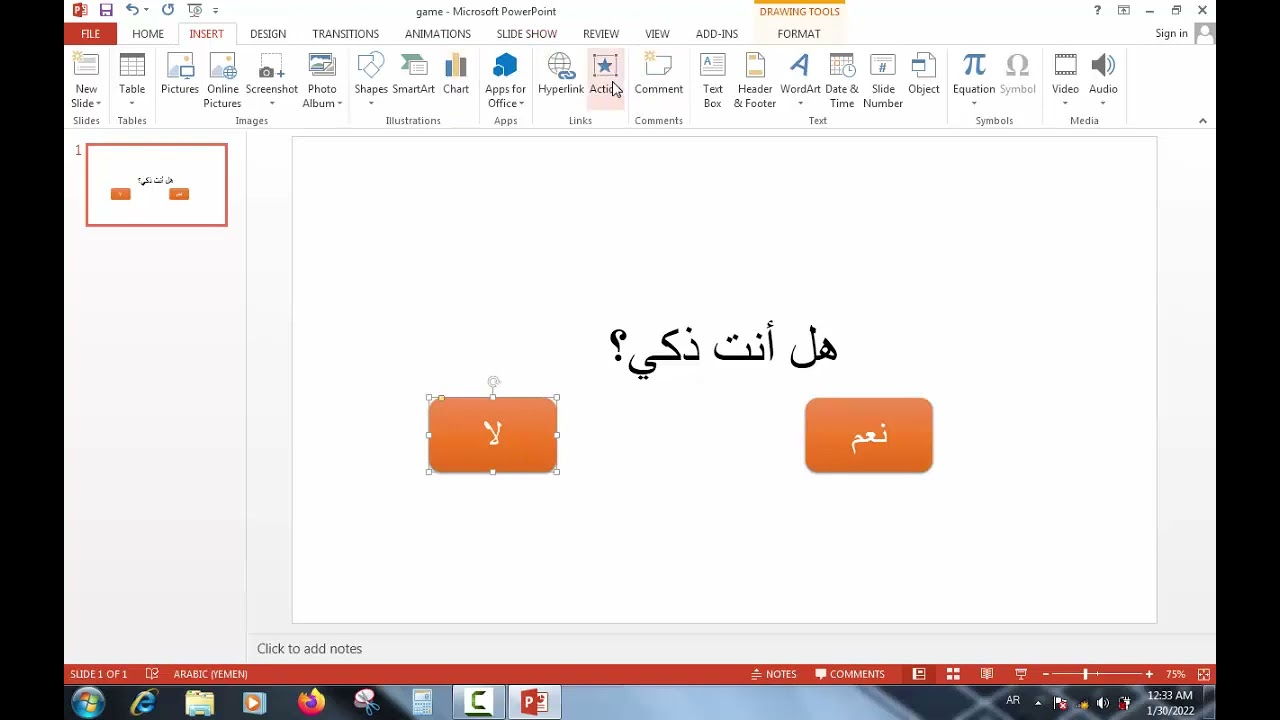
Task: Repeat the last action
Action: click(167, 10)
